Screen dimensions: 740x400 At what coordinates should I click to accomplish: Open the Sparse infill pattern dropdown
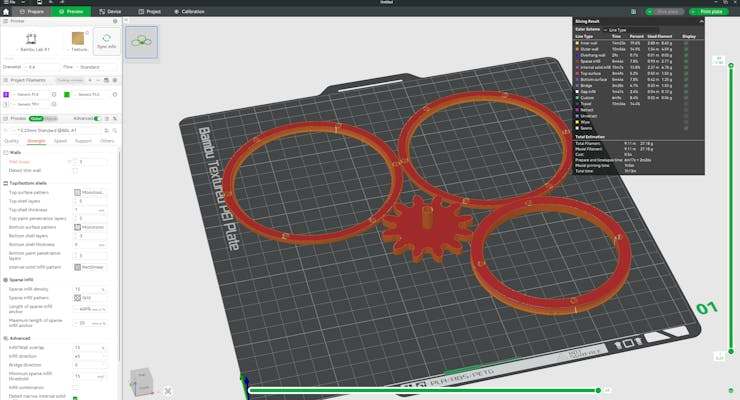coord(92,298)
